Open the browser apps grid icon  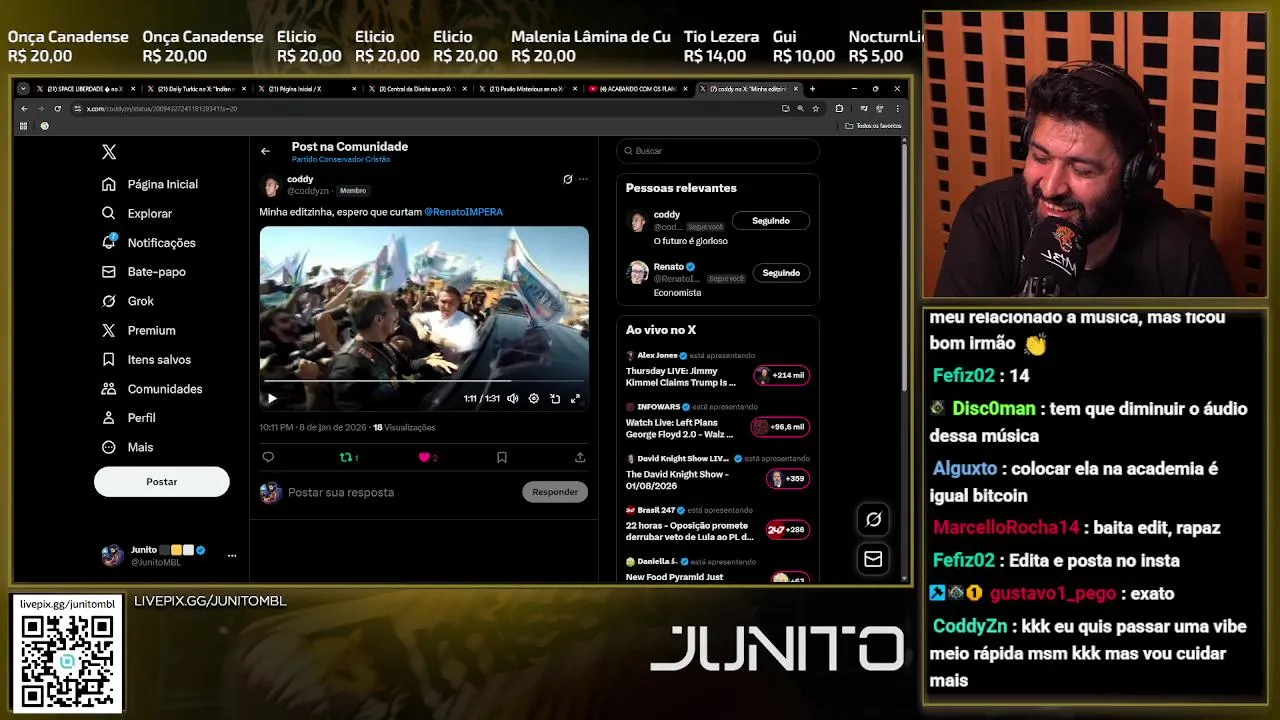pos(23,126)
